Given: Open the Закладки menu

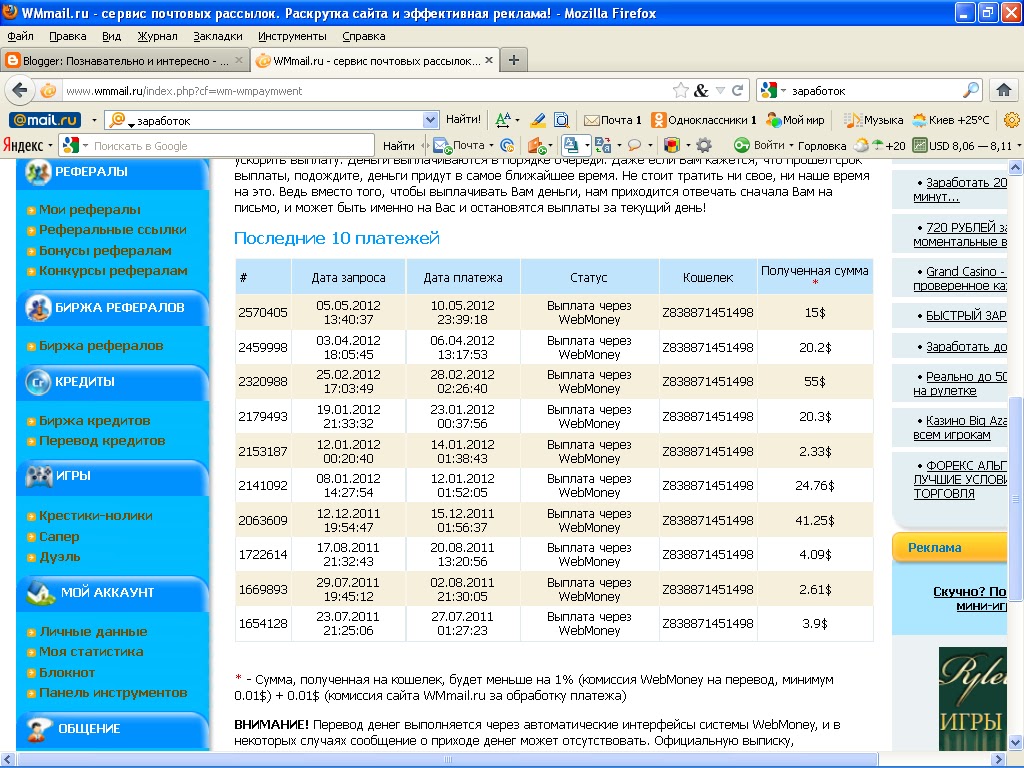Looking at the screenshot, I should click(217, 37).
